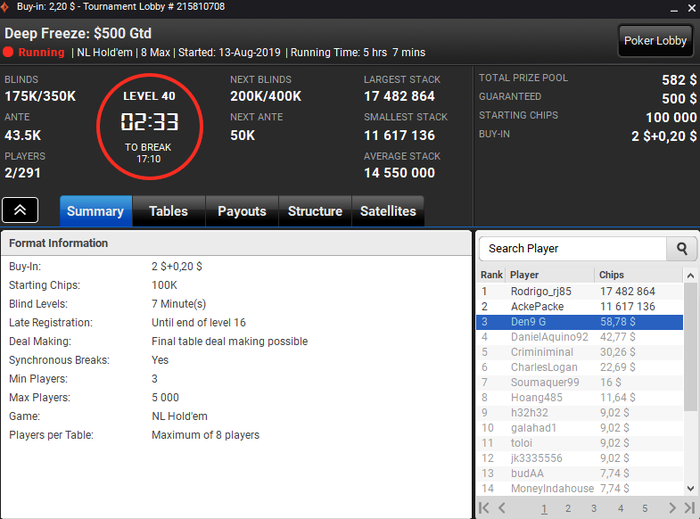Screen dimensions: 700x519
Task: Click scroll down arrow in player list
Action: 690,489
